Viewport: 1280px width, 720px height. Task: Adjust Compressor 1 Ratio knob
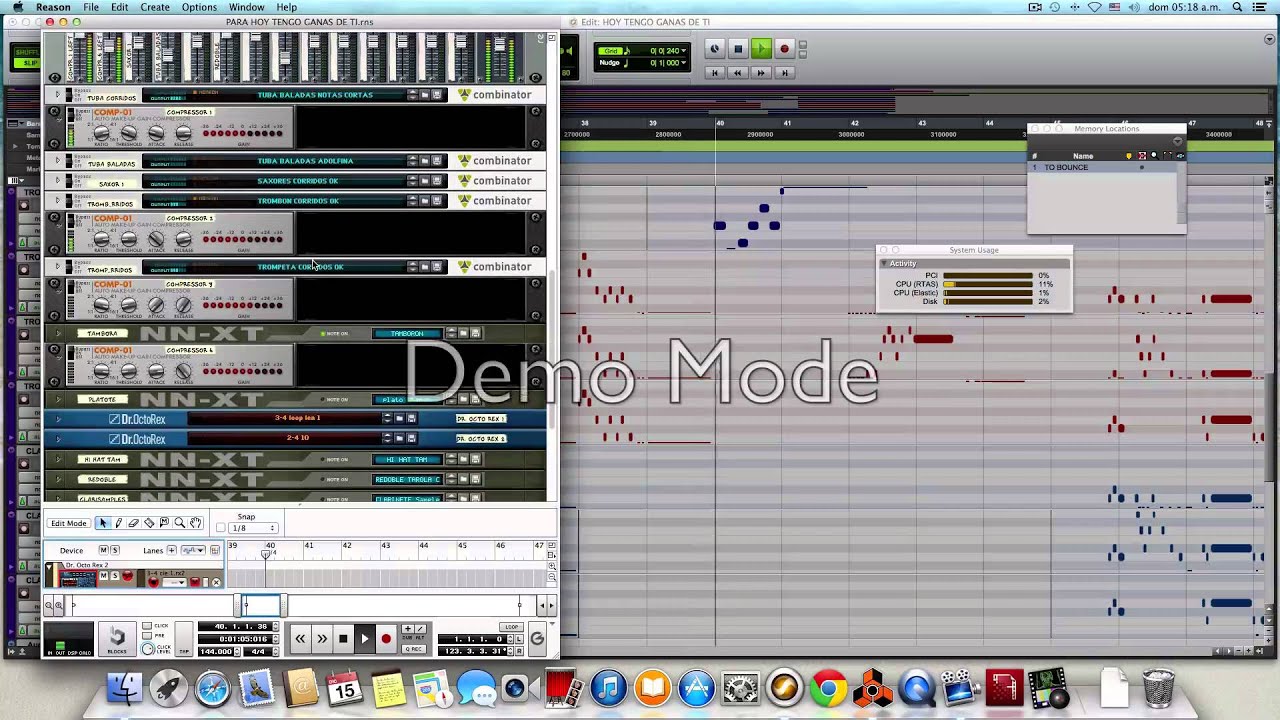pos(102,133)
